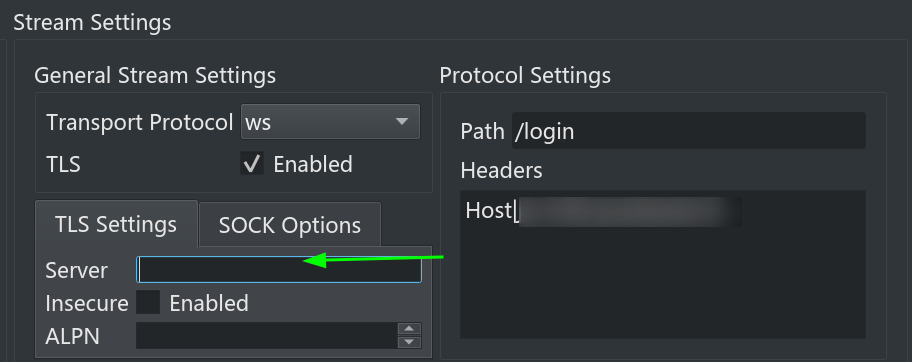Click the Transport Protocol label
The height and width of the screenshot is (362, 912).
pyautogui.click(x=140, y=122)
